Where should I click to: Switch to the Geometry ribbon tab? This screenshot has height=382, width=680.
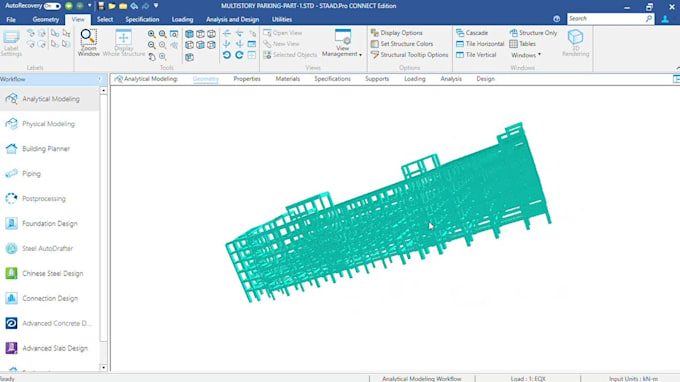[46, 20]
